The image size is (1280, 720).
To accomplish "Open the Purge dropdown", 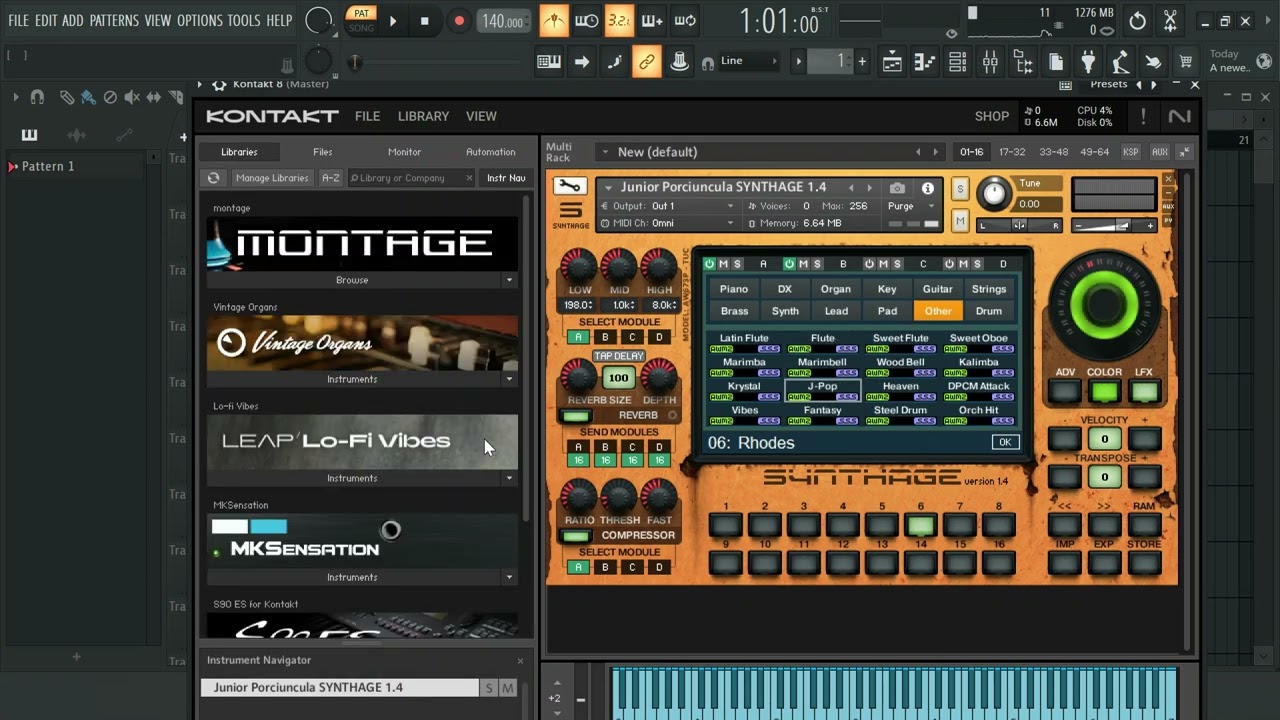I will tap(911, 206).
